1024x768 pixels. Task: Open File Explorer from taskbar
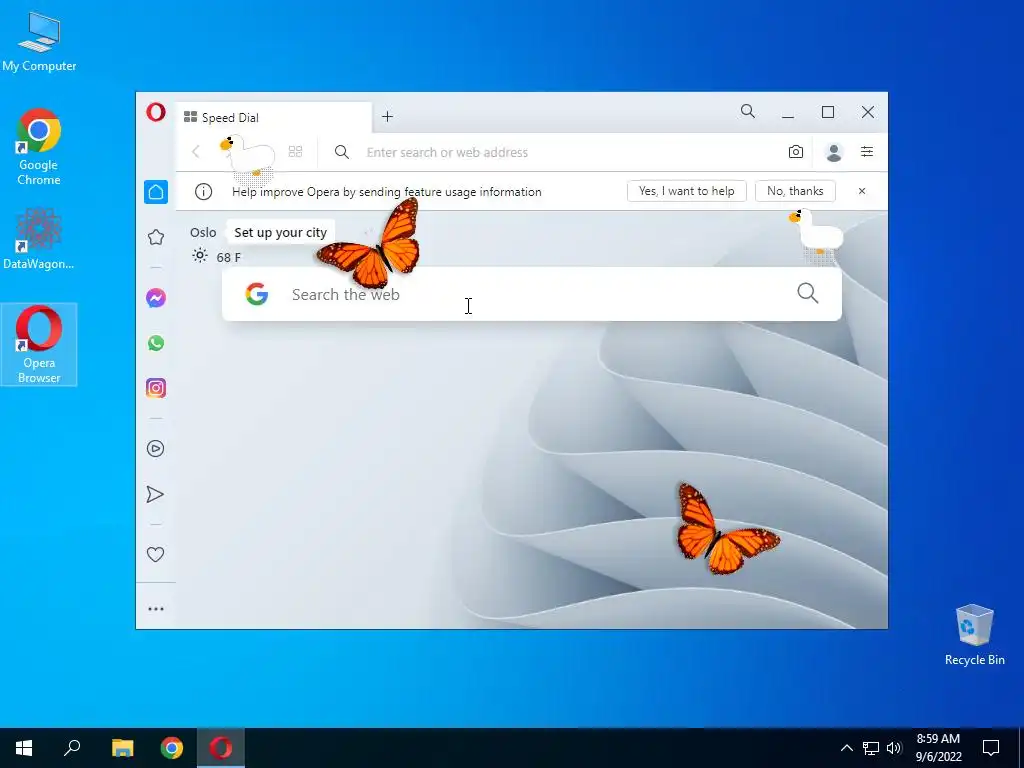pos(122,748)
